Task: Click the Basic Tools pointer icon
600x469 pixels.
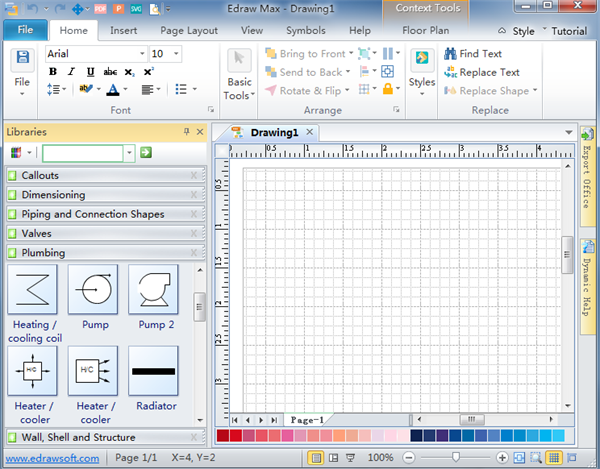Action: coord(239,60)
